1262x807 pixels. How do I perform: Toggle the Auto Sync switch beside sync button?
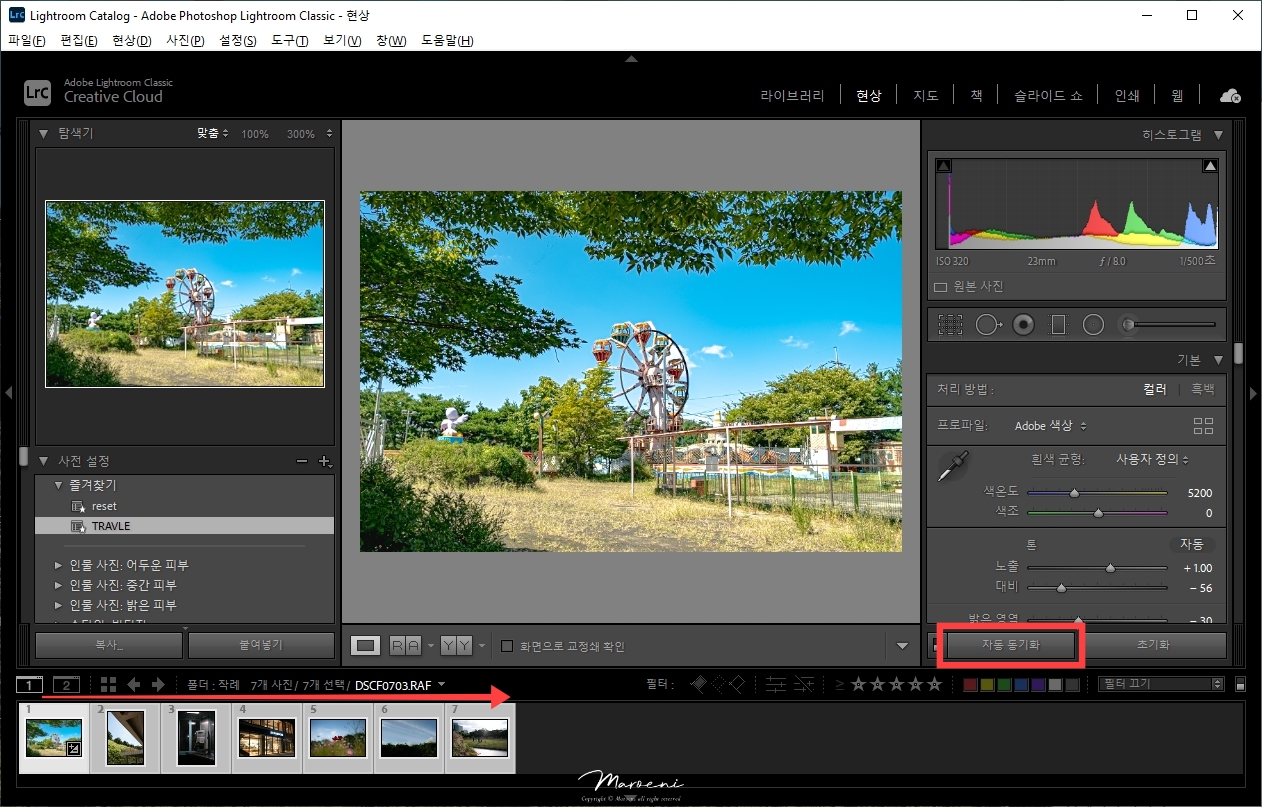click(933, 645)
